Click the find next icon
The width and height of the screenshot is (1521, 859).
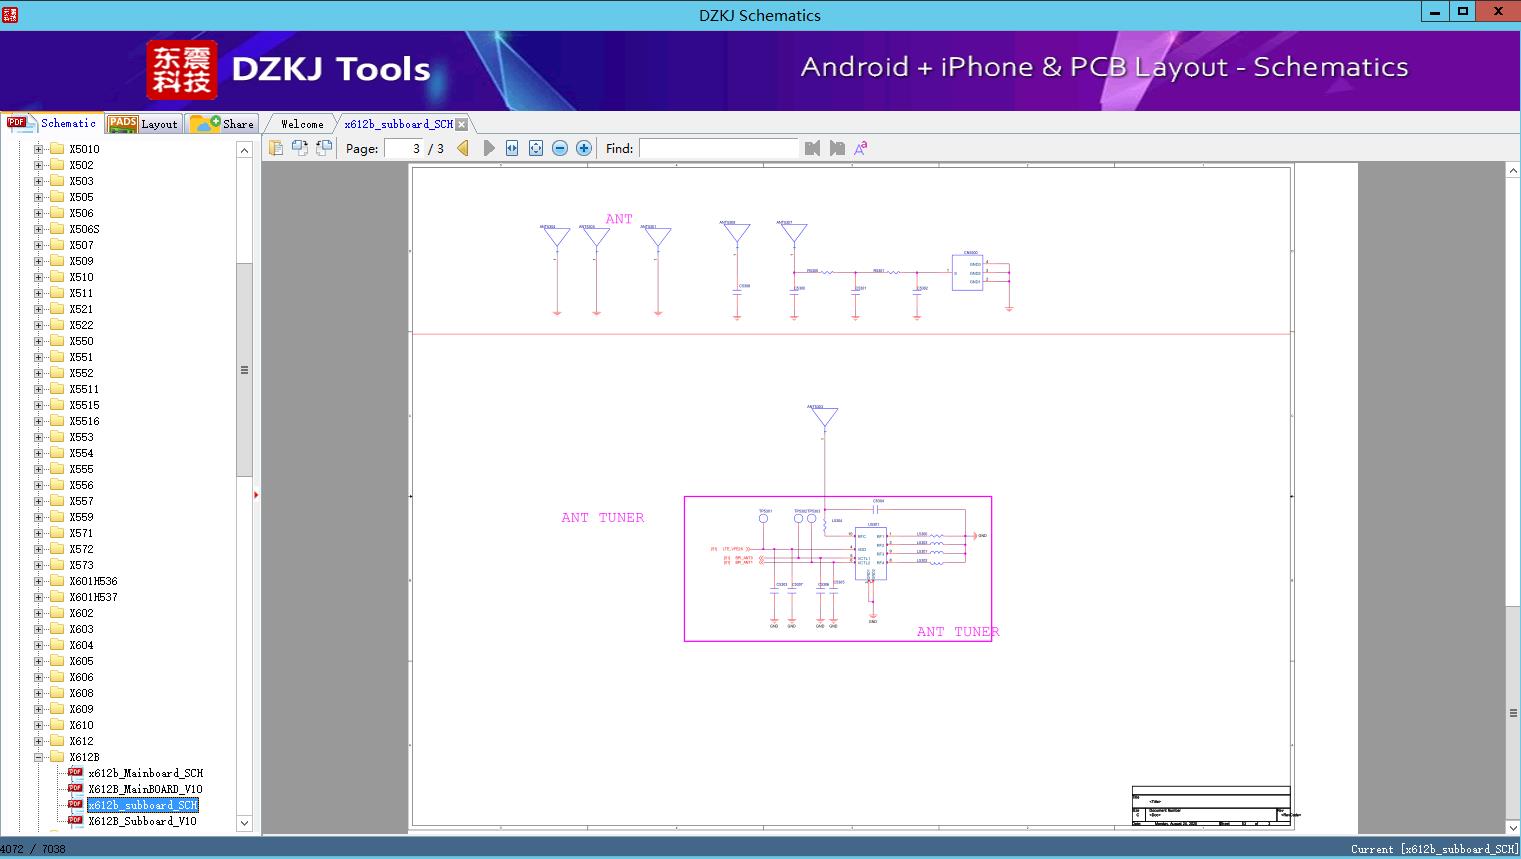click(837, 148)
